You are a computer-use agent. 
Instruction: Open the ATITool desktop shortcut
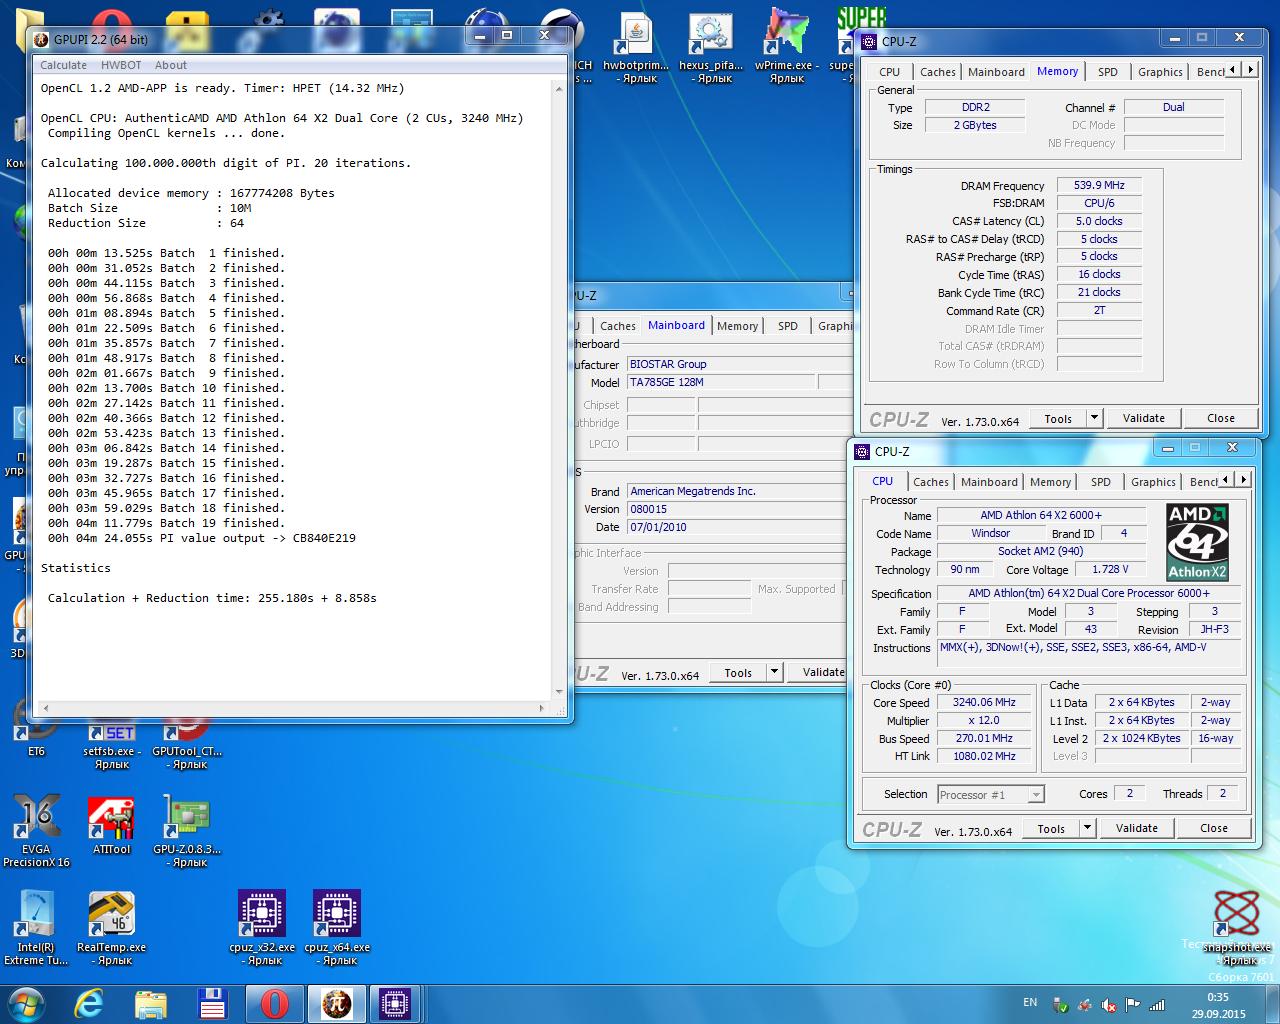(111, 825)
